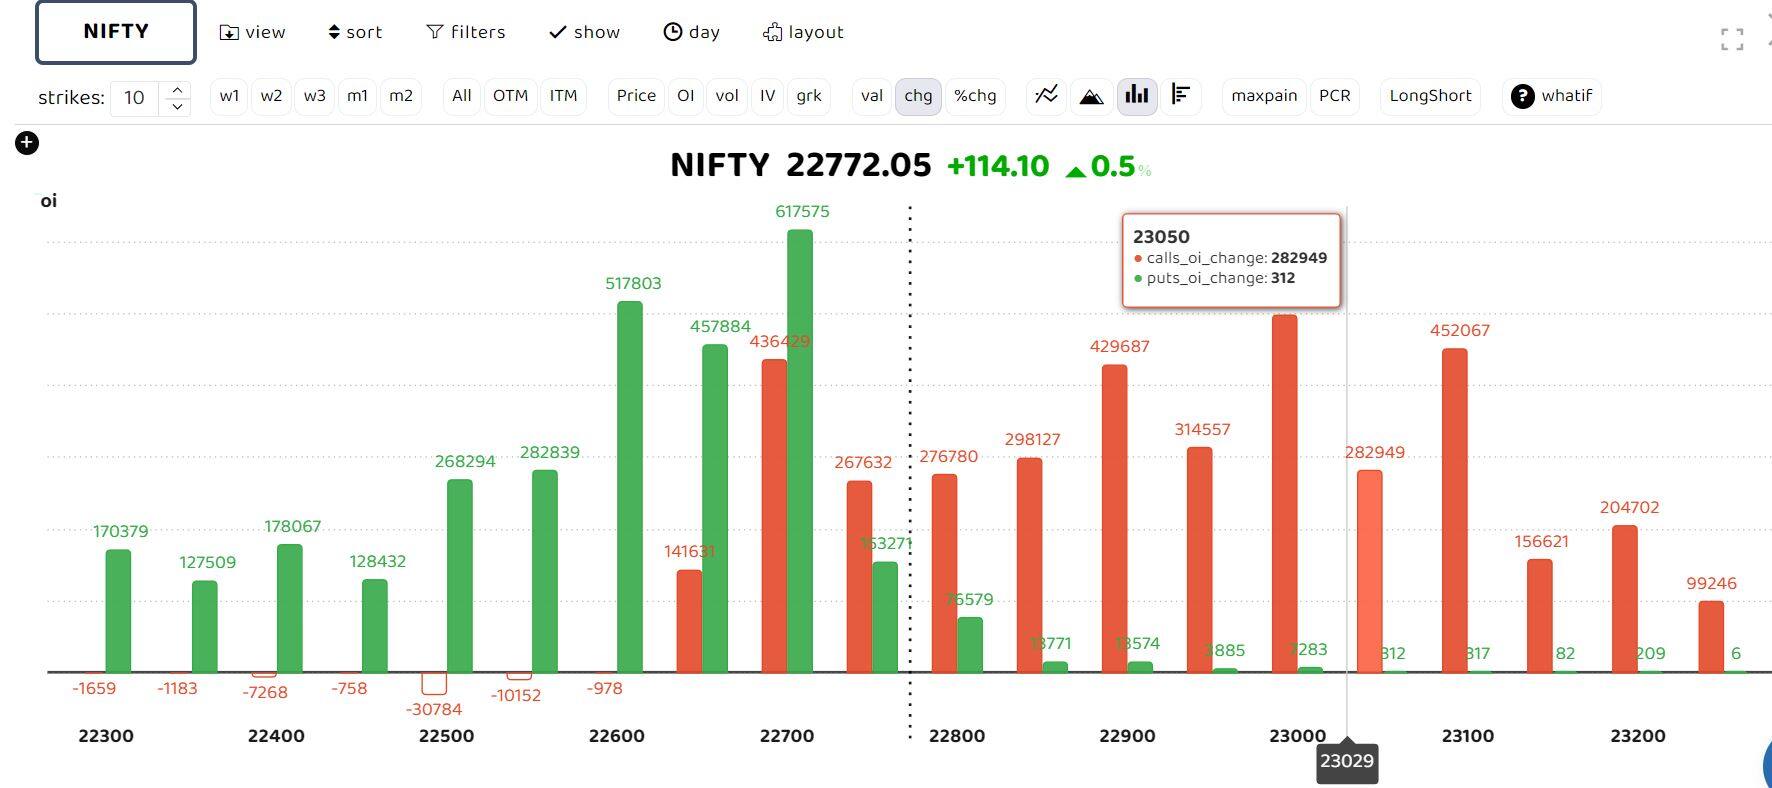
Task: Click the day clock icon
Action: (x=673, y=32)
